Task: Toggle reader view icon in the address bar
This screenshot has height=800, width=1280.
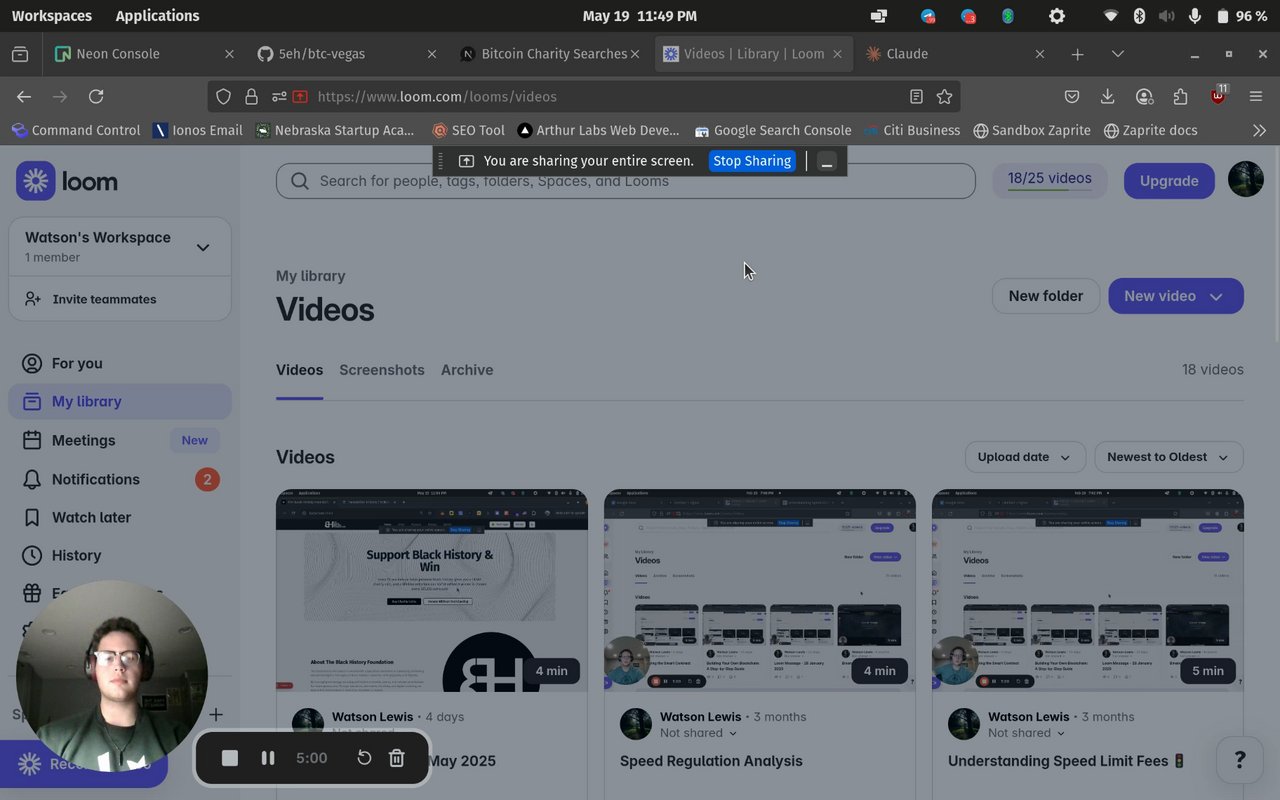Action: click(916, 96)
